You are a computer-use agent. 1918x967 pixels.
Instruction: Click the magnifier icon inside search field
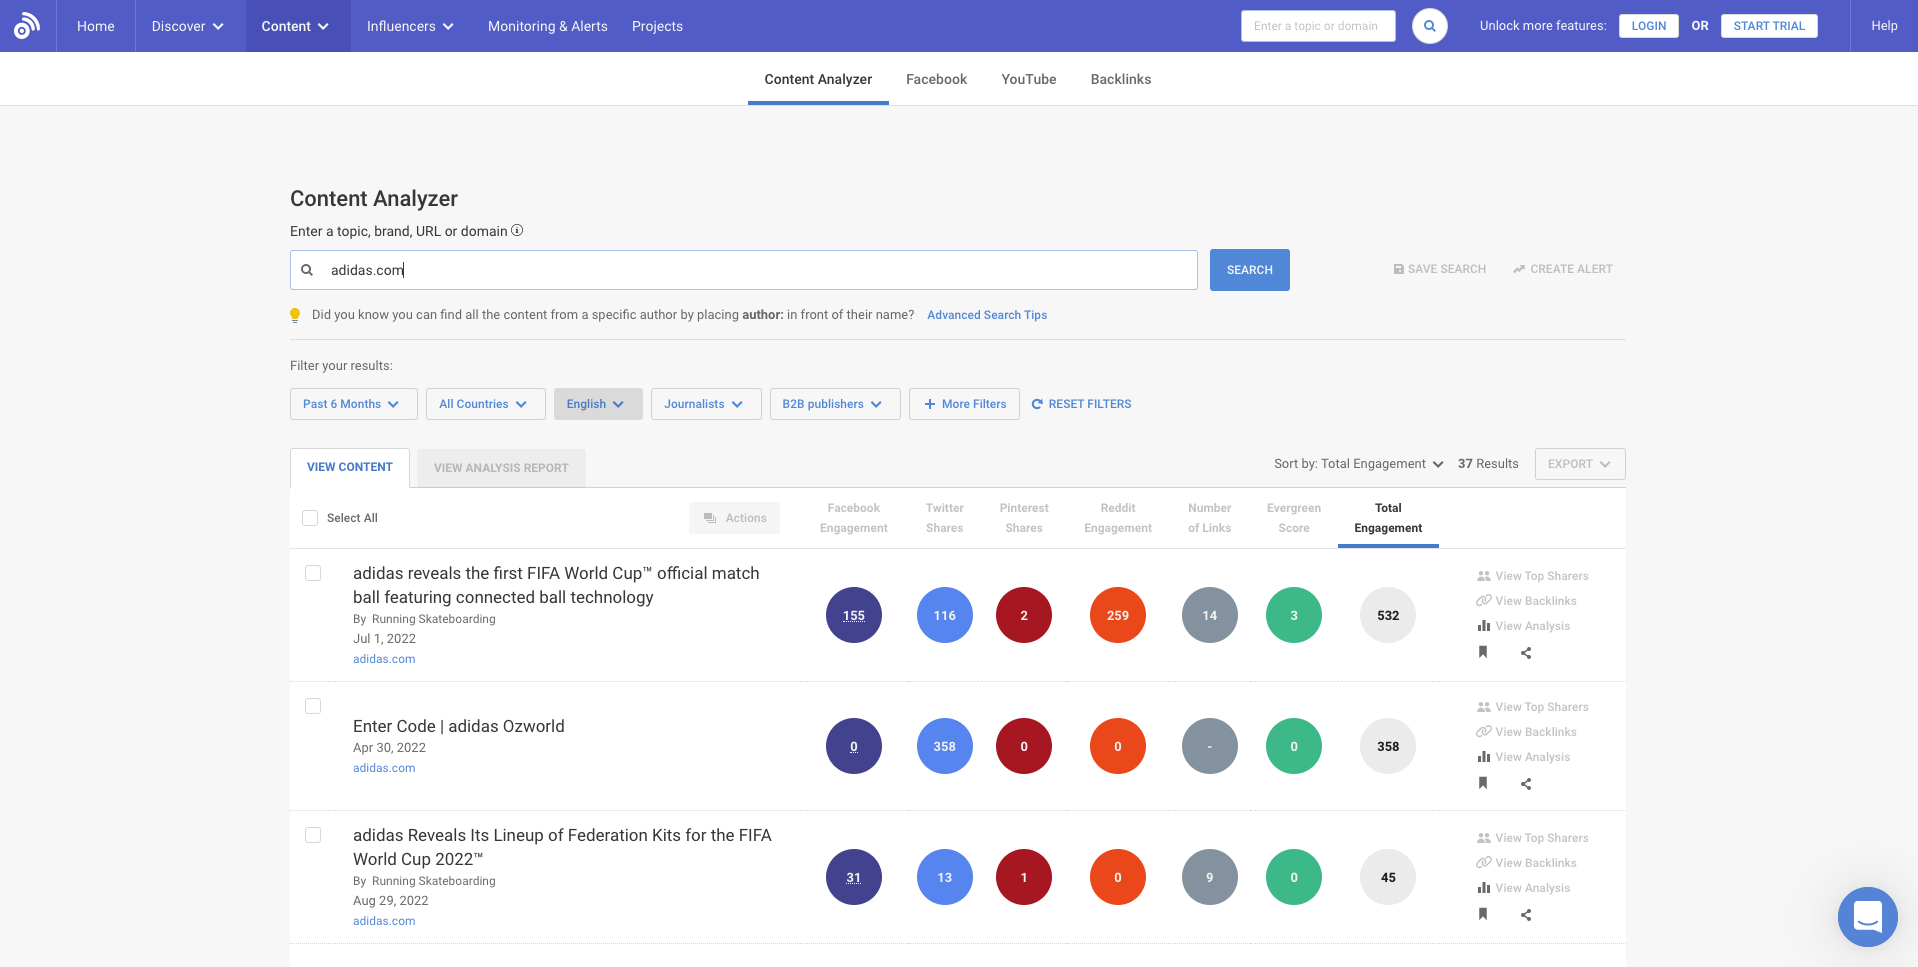tap(307, 270)
